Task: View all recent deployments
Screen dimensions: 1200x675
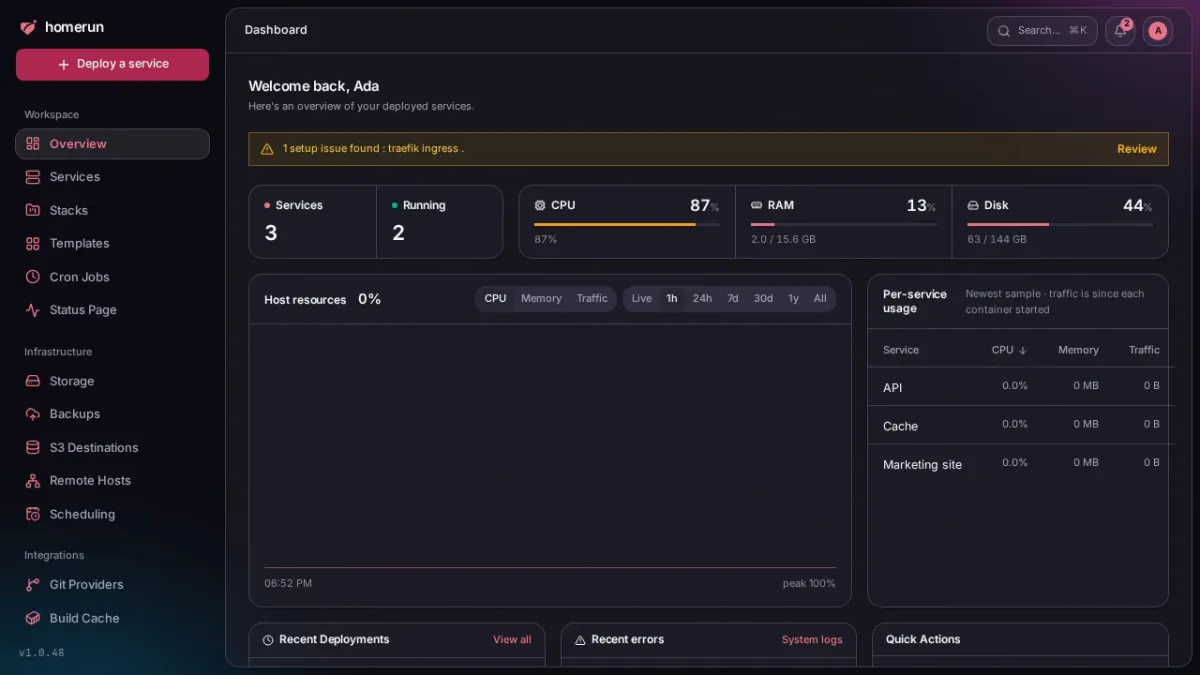Action: click(512, 640)
